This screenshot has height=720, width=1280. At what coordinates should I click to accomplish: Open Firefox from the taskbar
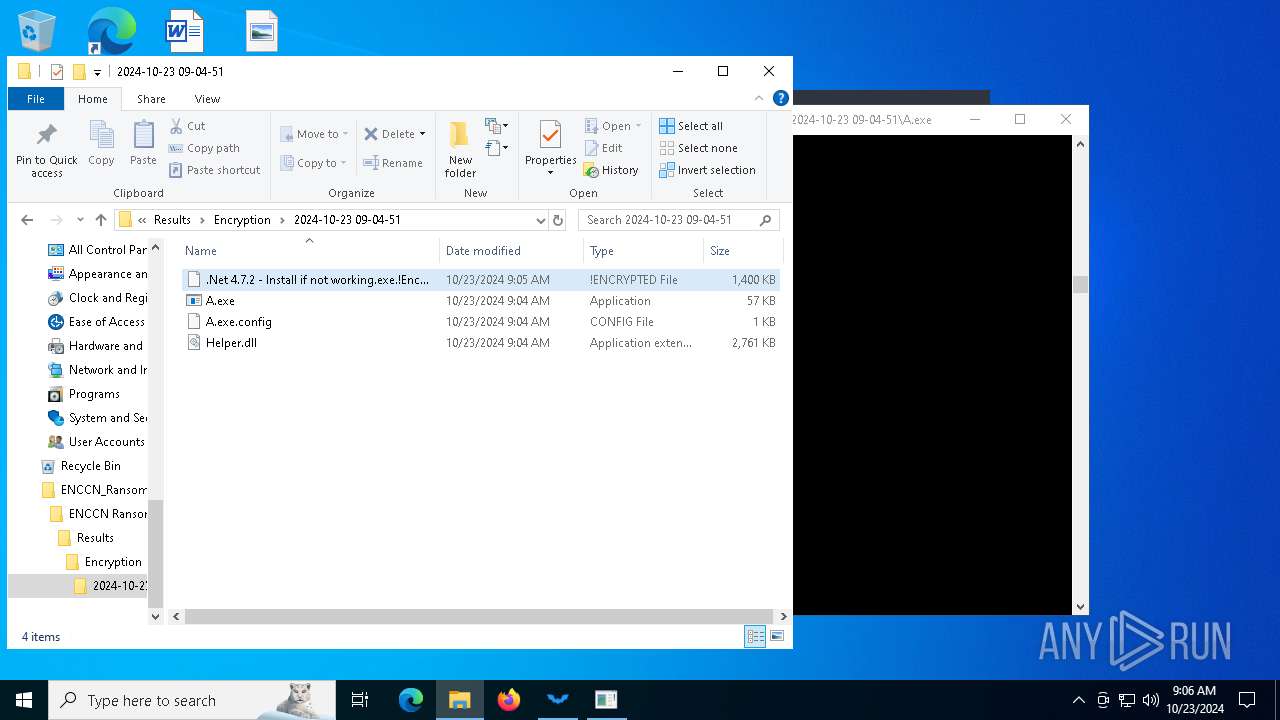pyautogui.click(x=509, y=700)
